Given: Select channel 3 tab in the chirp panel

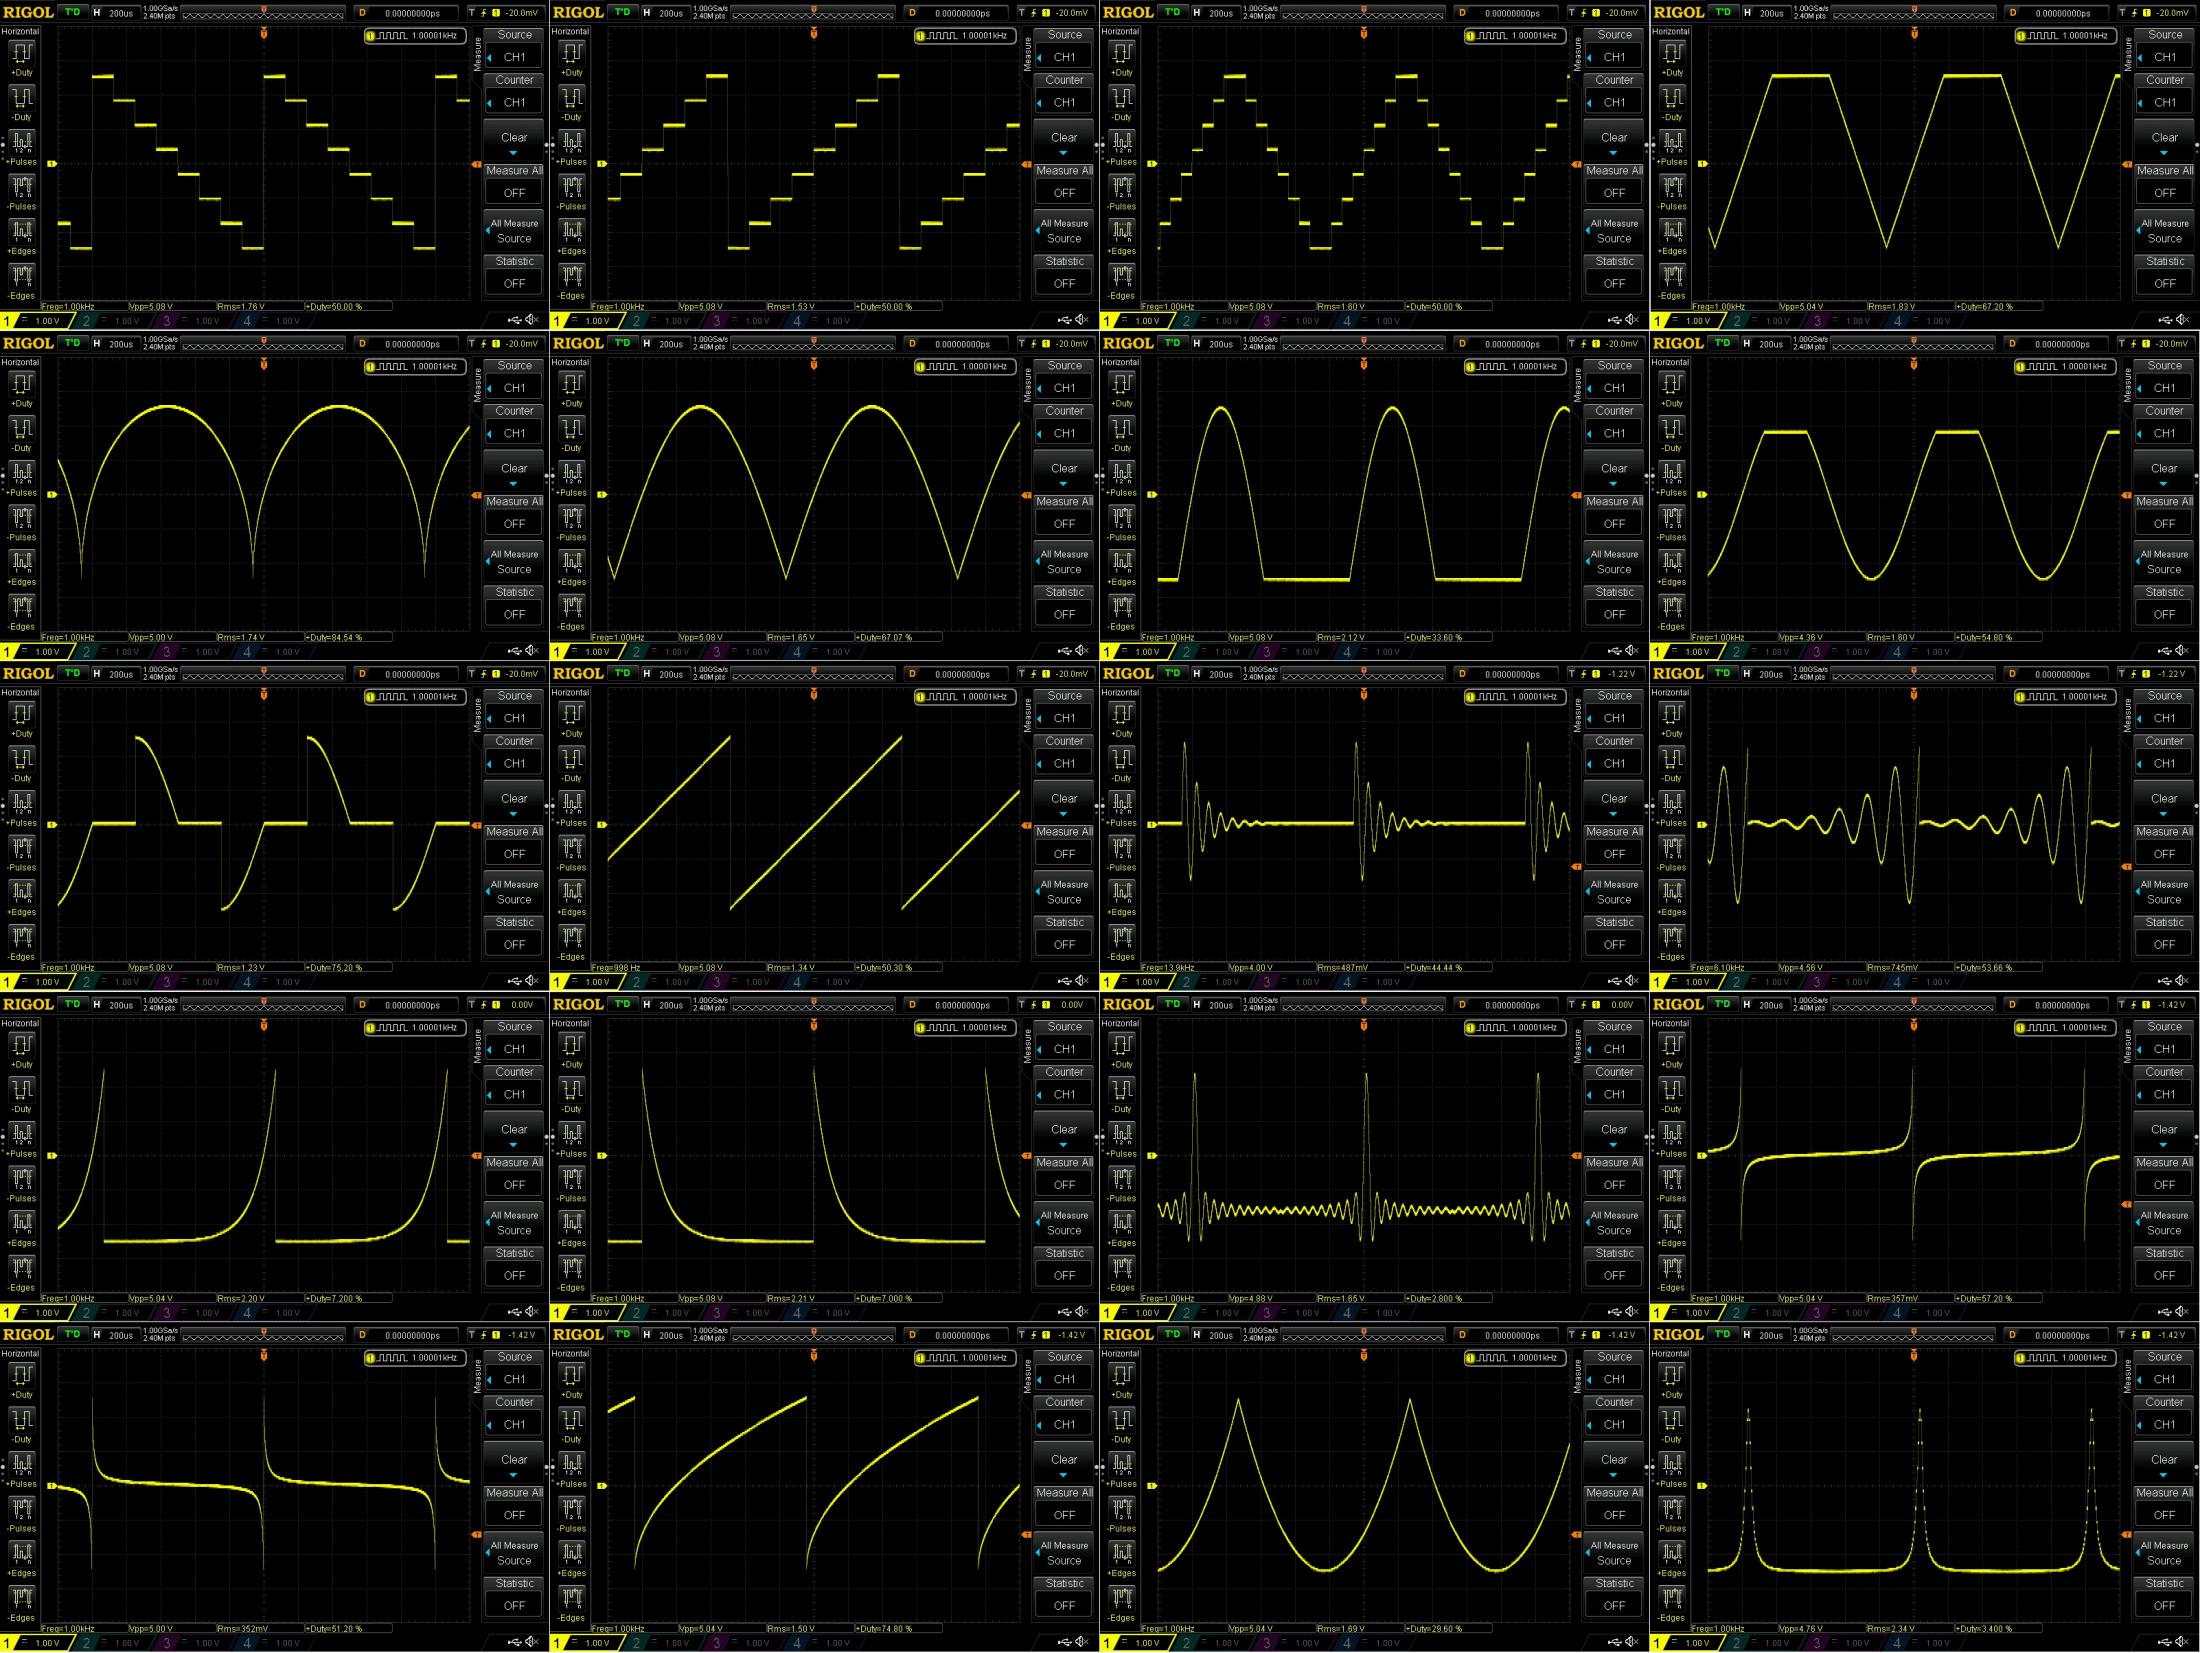Looking at the screenshot, I should [1817, 982].
